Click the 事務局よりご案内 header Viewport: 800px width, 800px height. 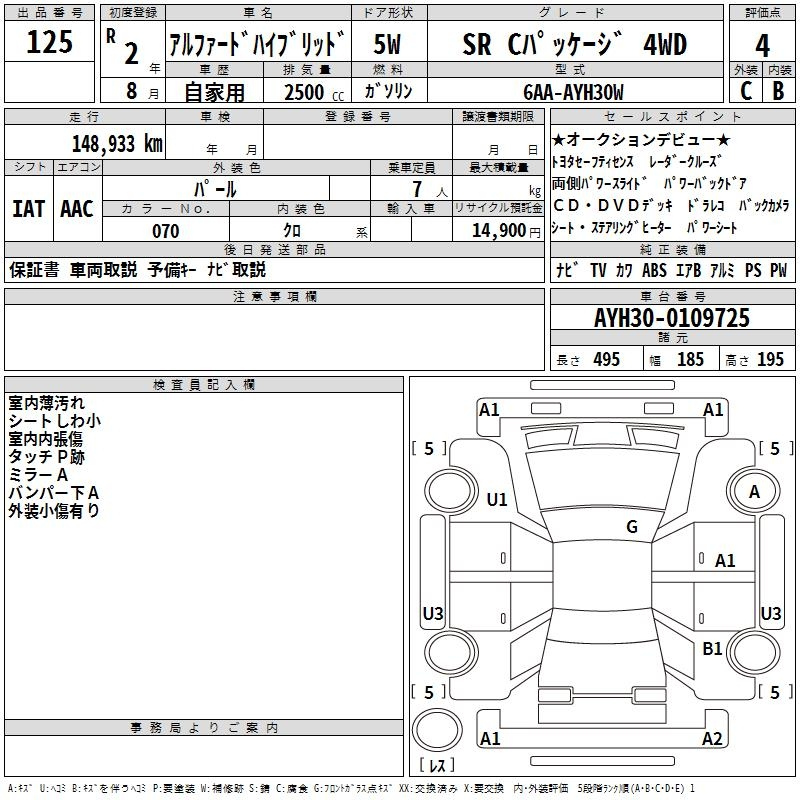pyautogui.click(x=204, y=728)
